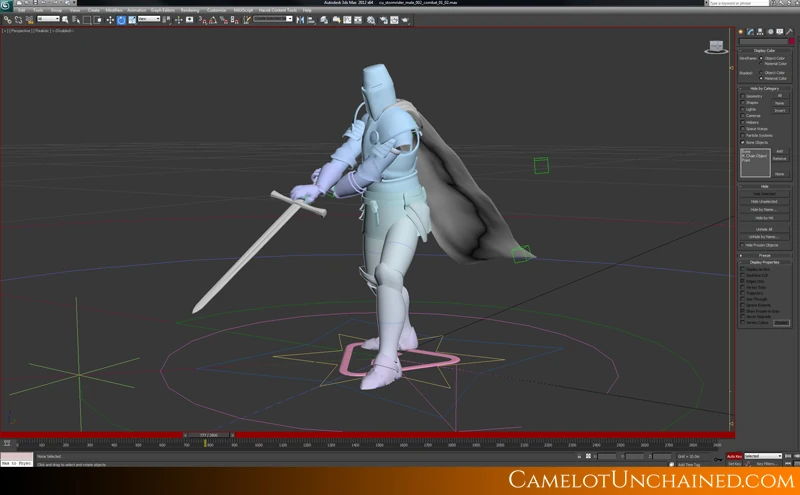The image size is (800, 495).
Task: Click the ViewCube in the viewport corner
Action: pyautogui.click(x=716, y=47)
